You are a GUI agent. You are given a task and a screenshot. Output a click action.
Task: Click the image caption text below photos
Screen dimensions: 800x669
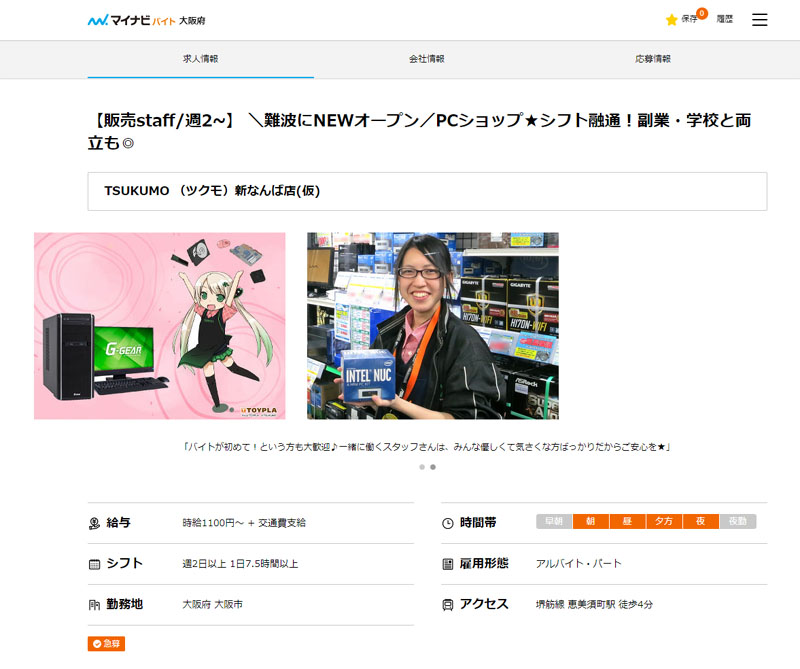point(427,447)
